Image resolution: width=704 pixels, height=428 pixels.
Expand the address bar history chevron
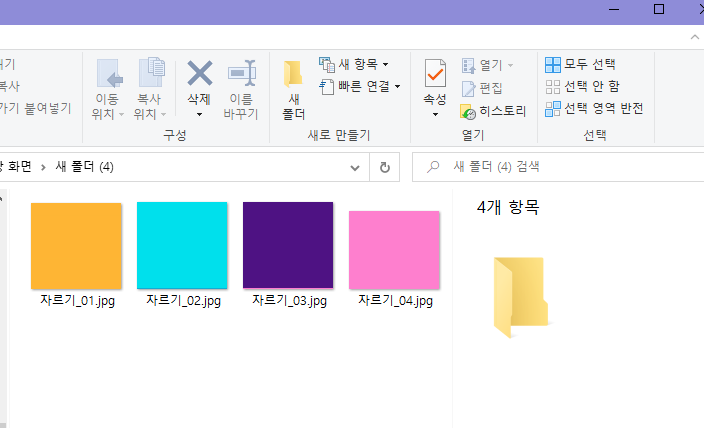point(355,168)
